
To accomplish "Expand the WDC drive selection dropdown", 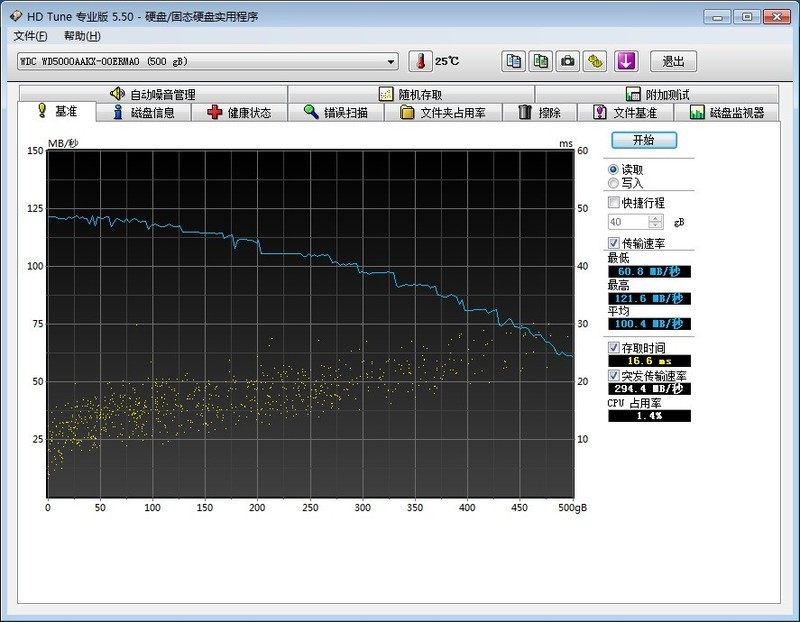I will [391, 62].
